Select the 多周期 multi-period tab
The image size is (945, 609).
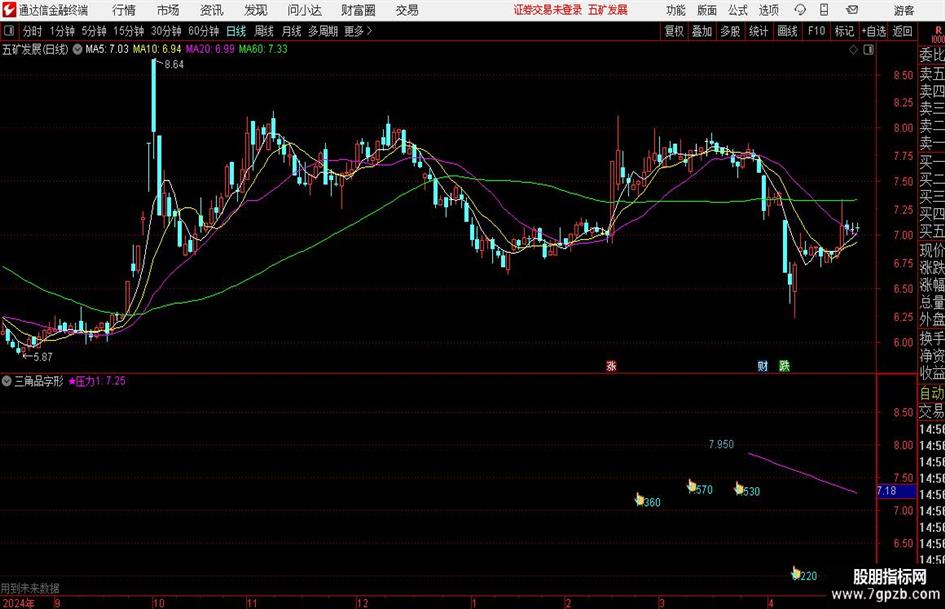323,31
